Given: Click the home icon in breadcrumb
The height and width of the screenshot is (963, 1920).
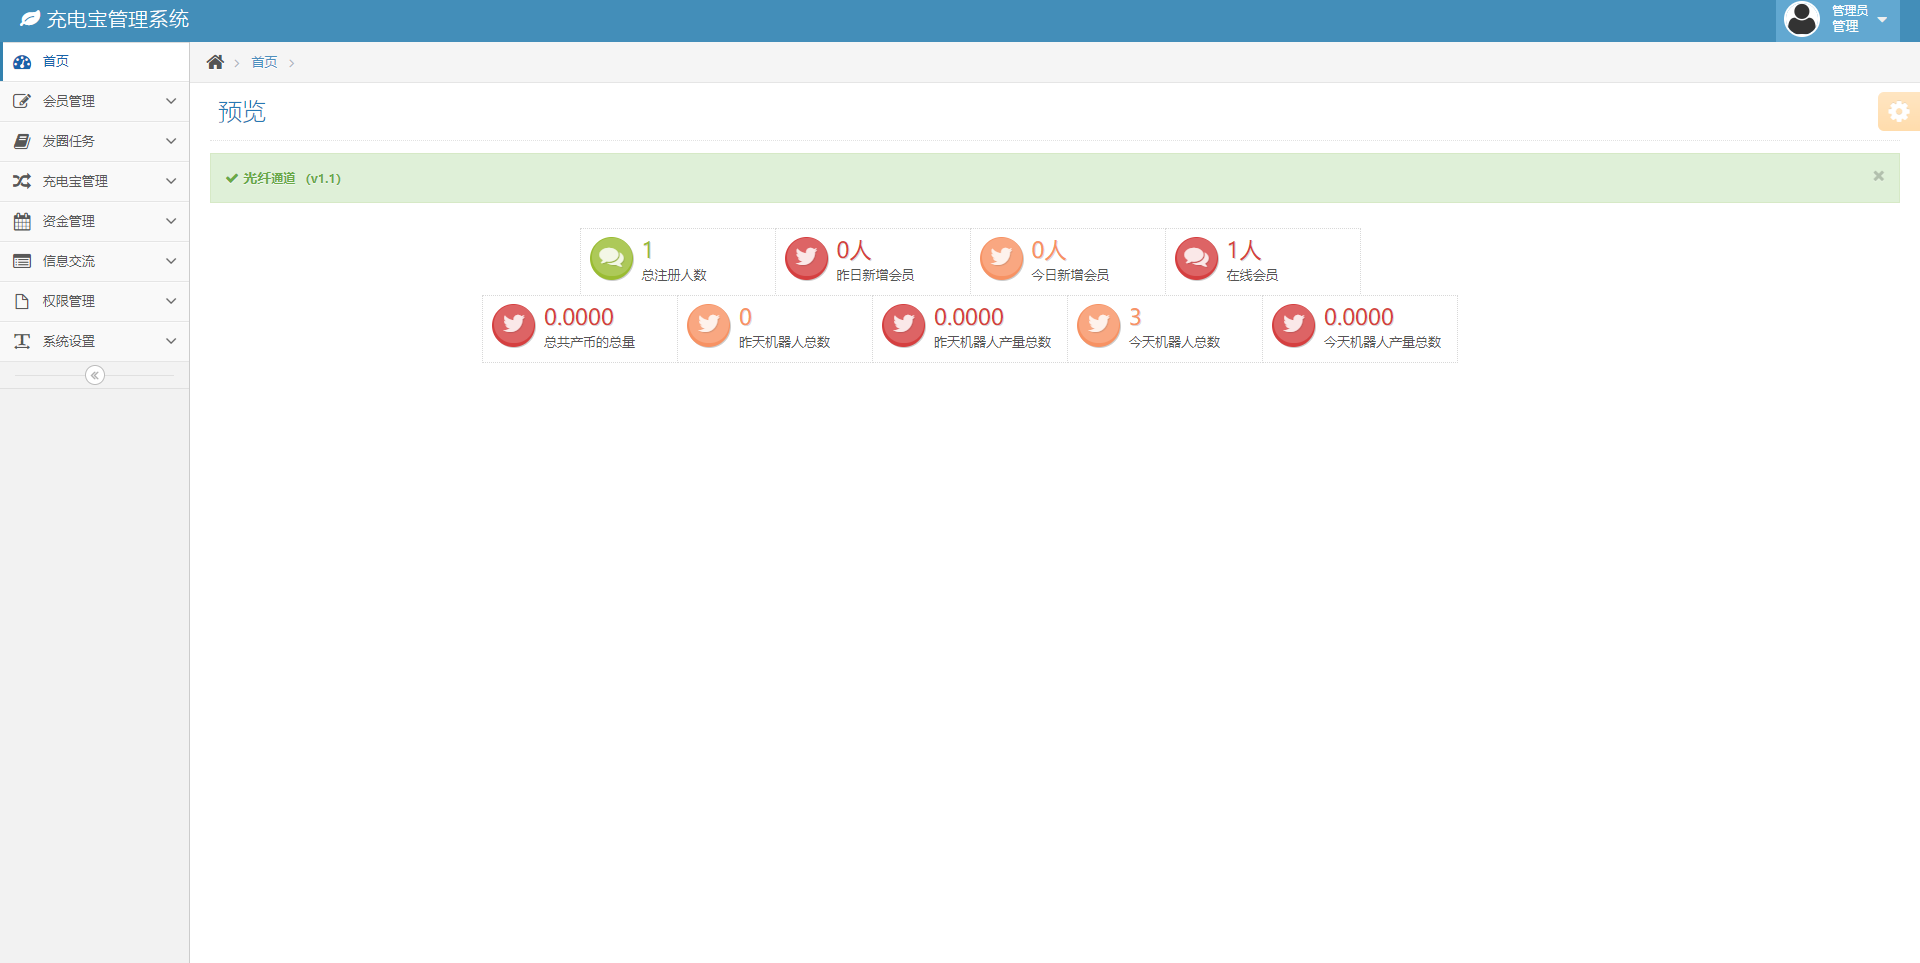Looking at the screenshot, I should click(215, 62).
